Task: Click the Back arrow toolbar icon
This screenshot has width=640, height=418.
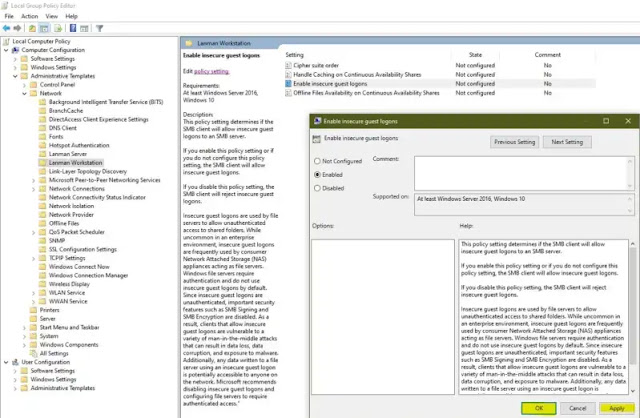Action: click(x=7, y=28)
